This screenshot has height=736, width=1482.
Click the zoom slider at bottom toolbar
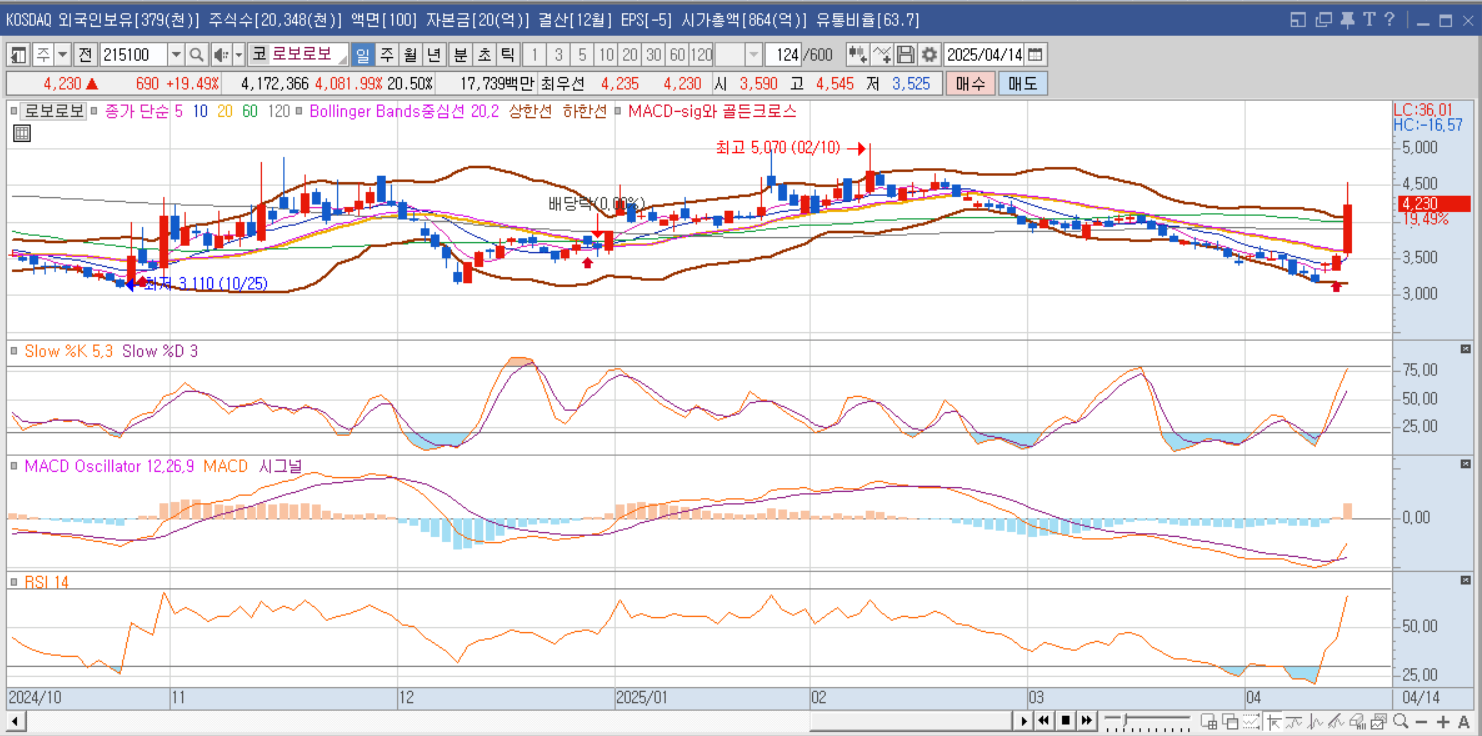point(1147,721)
